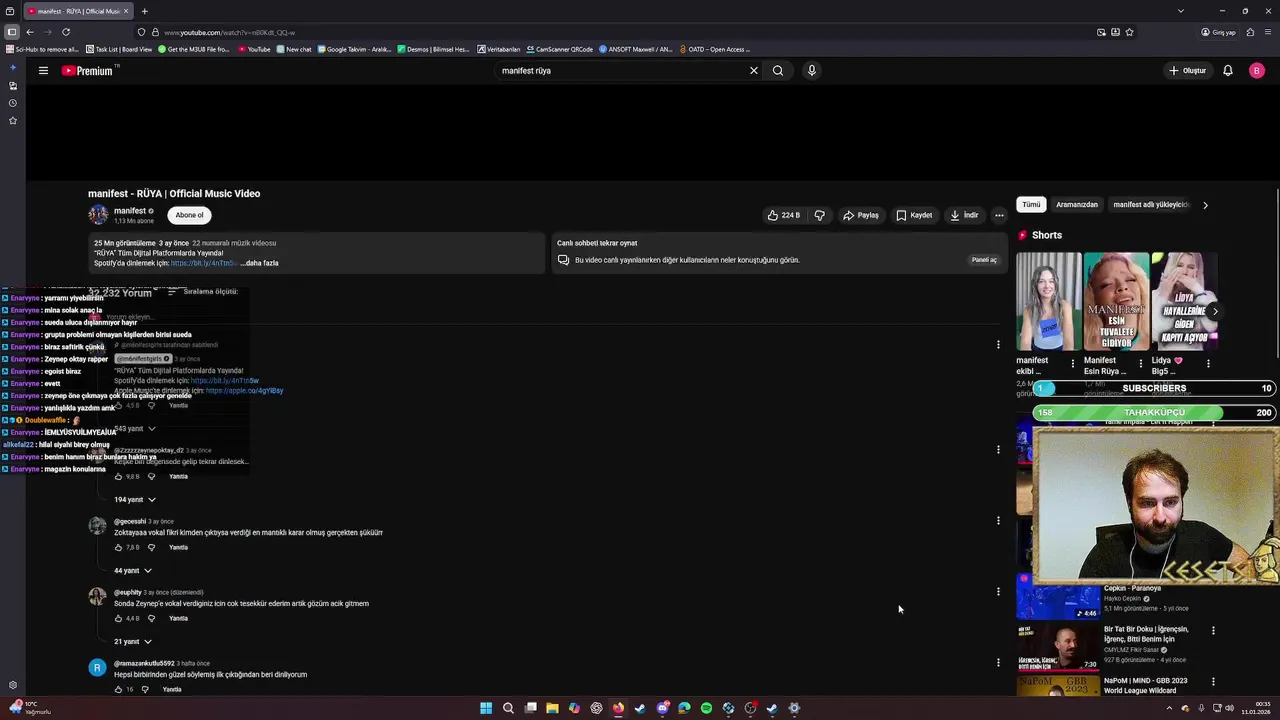Image resolution: width=1280 pixels, height=720 pixels.
Task: Show hidden system tray icons
Action: 1169,708
